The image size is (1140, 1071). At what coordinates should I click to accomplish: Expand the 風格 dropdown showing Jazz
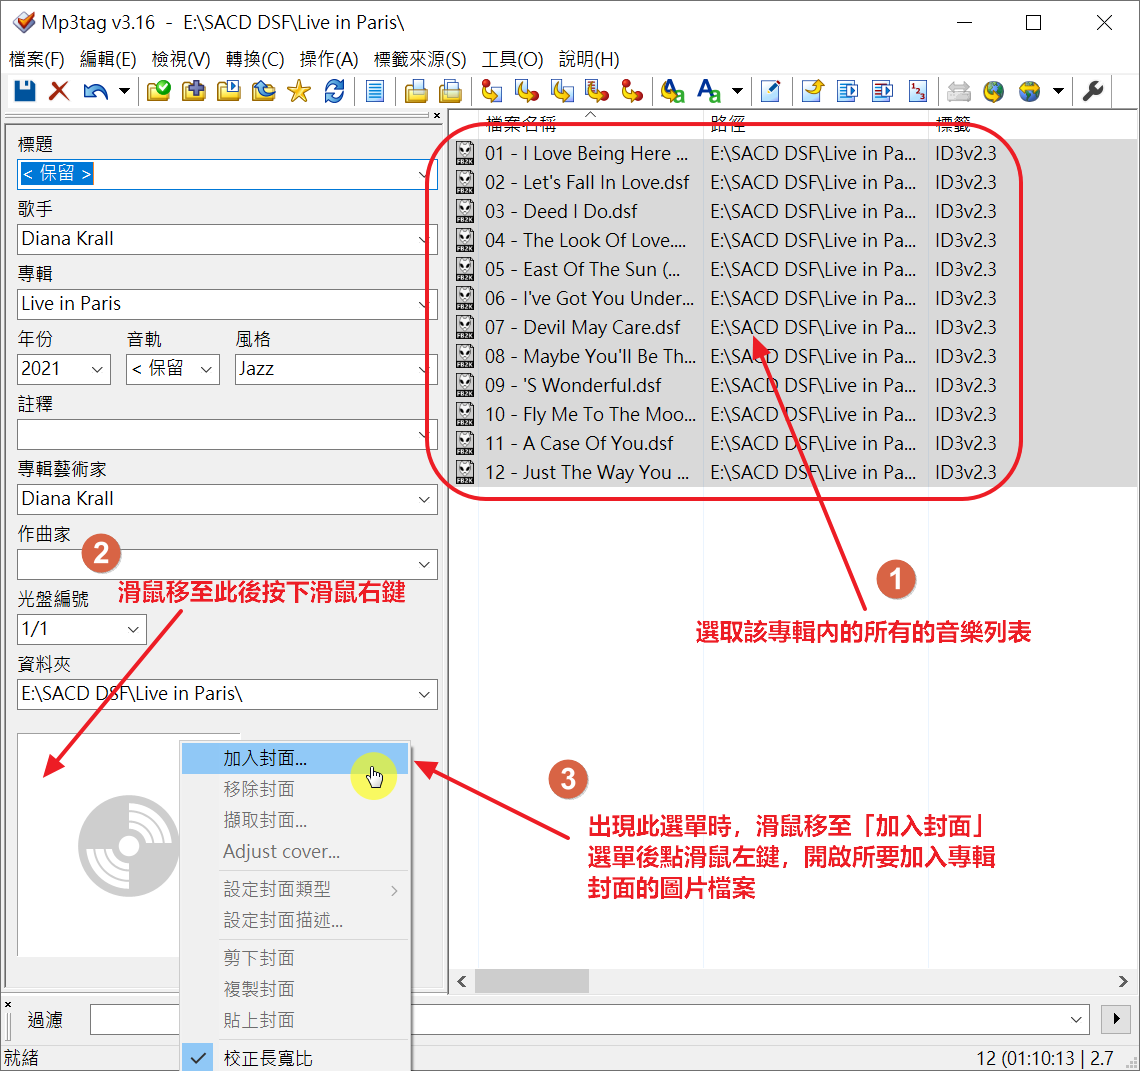click(x=424, y=369)
